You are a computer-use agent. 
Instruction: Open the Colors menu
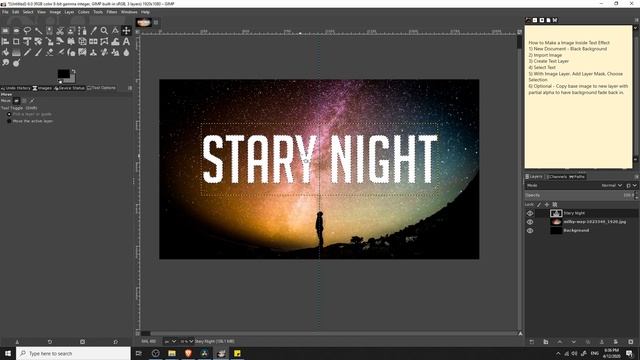point(84,12)
